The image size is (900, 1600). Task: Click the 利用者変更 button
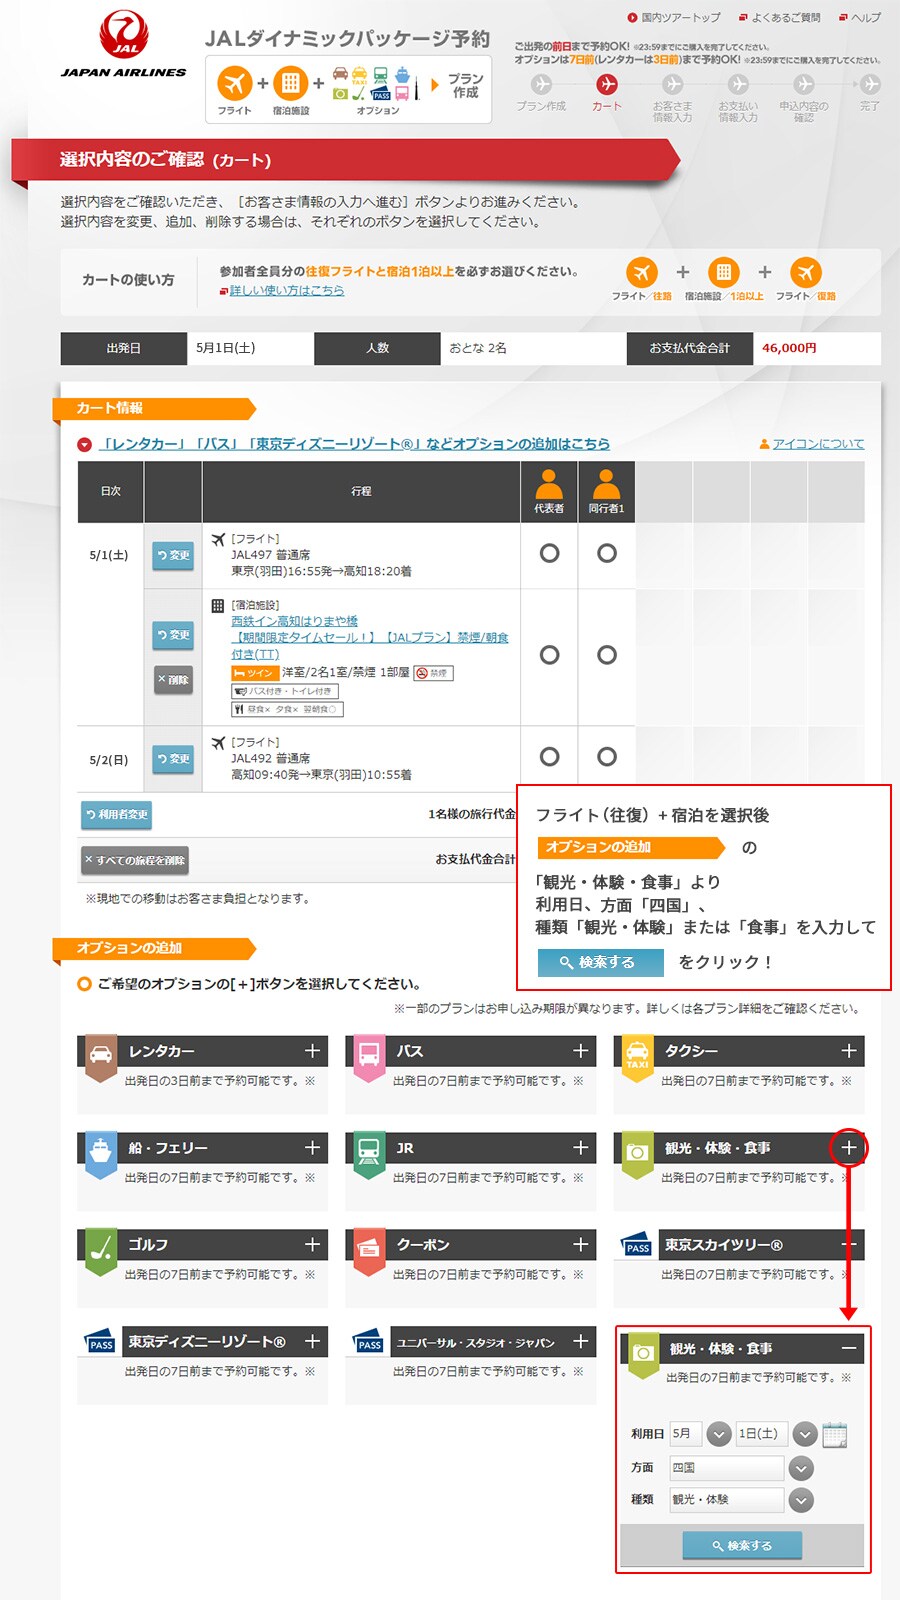(117, 815)
